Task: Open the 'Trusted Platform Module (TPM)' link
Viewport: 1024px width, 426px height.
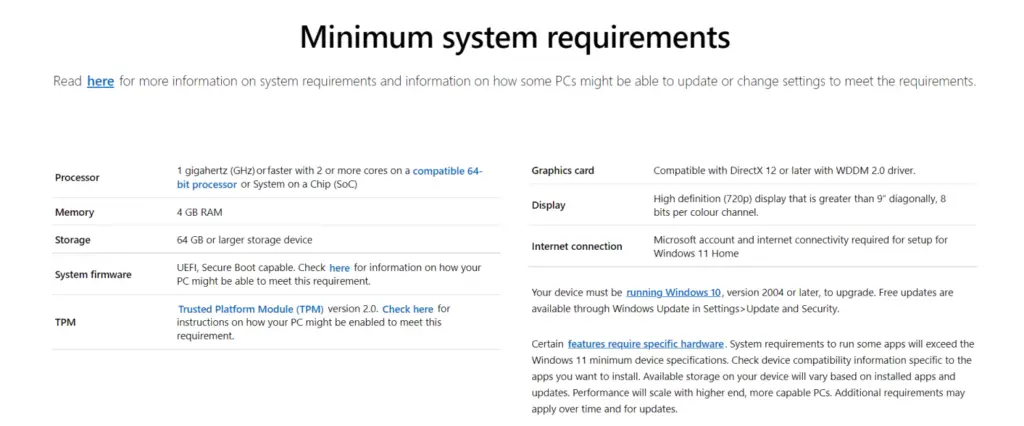Action: pyautogui.click(x=251, y=309)
